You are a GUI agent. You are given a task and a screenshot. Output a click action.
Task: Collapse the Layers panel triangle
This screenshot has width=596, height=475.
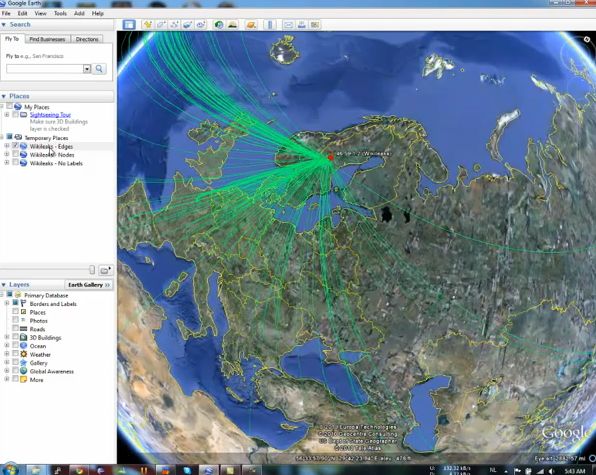pos(4,285)
